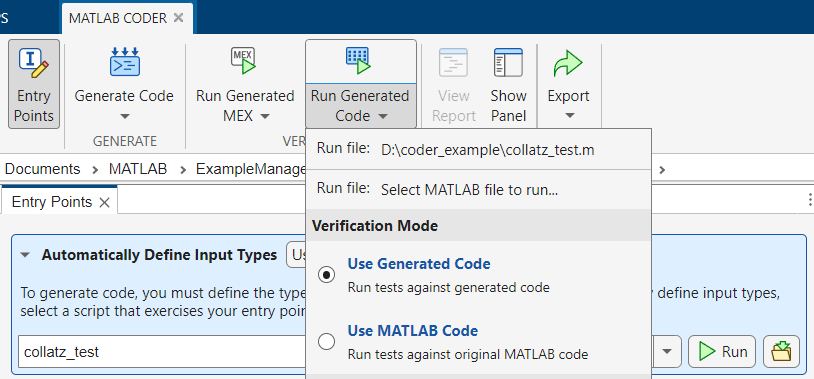
Task: Click the collatz_test script input field
Action: point(162,352)
